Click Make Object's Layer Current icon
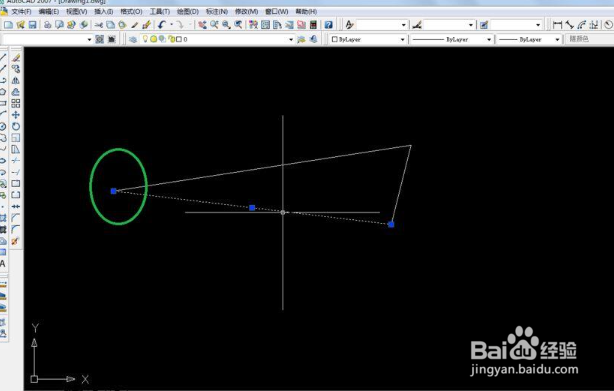The width and height of the screenshot is (614, 391). tap(301, 40)
